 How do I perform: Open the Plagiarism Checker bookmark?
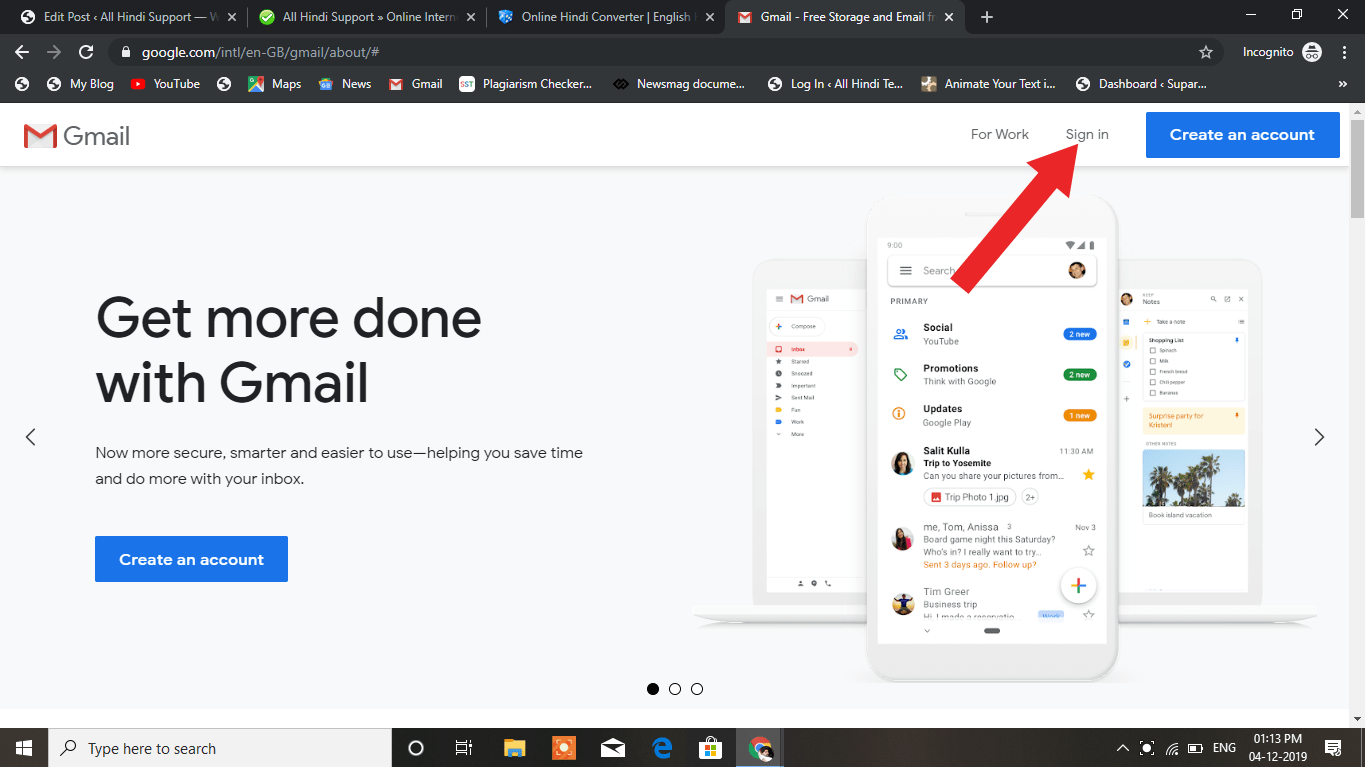[x=526, y=84]
